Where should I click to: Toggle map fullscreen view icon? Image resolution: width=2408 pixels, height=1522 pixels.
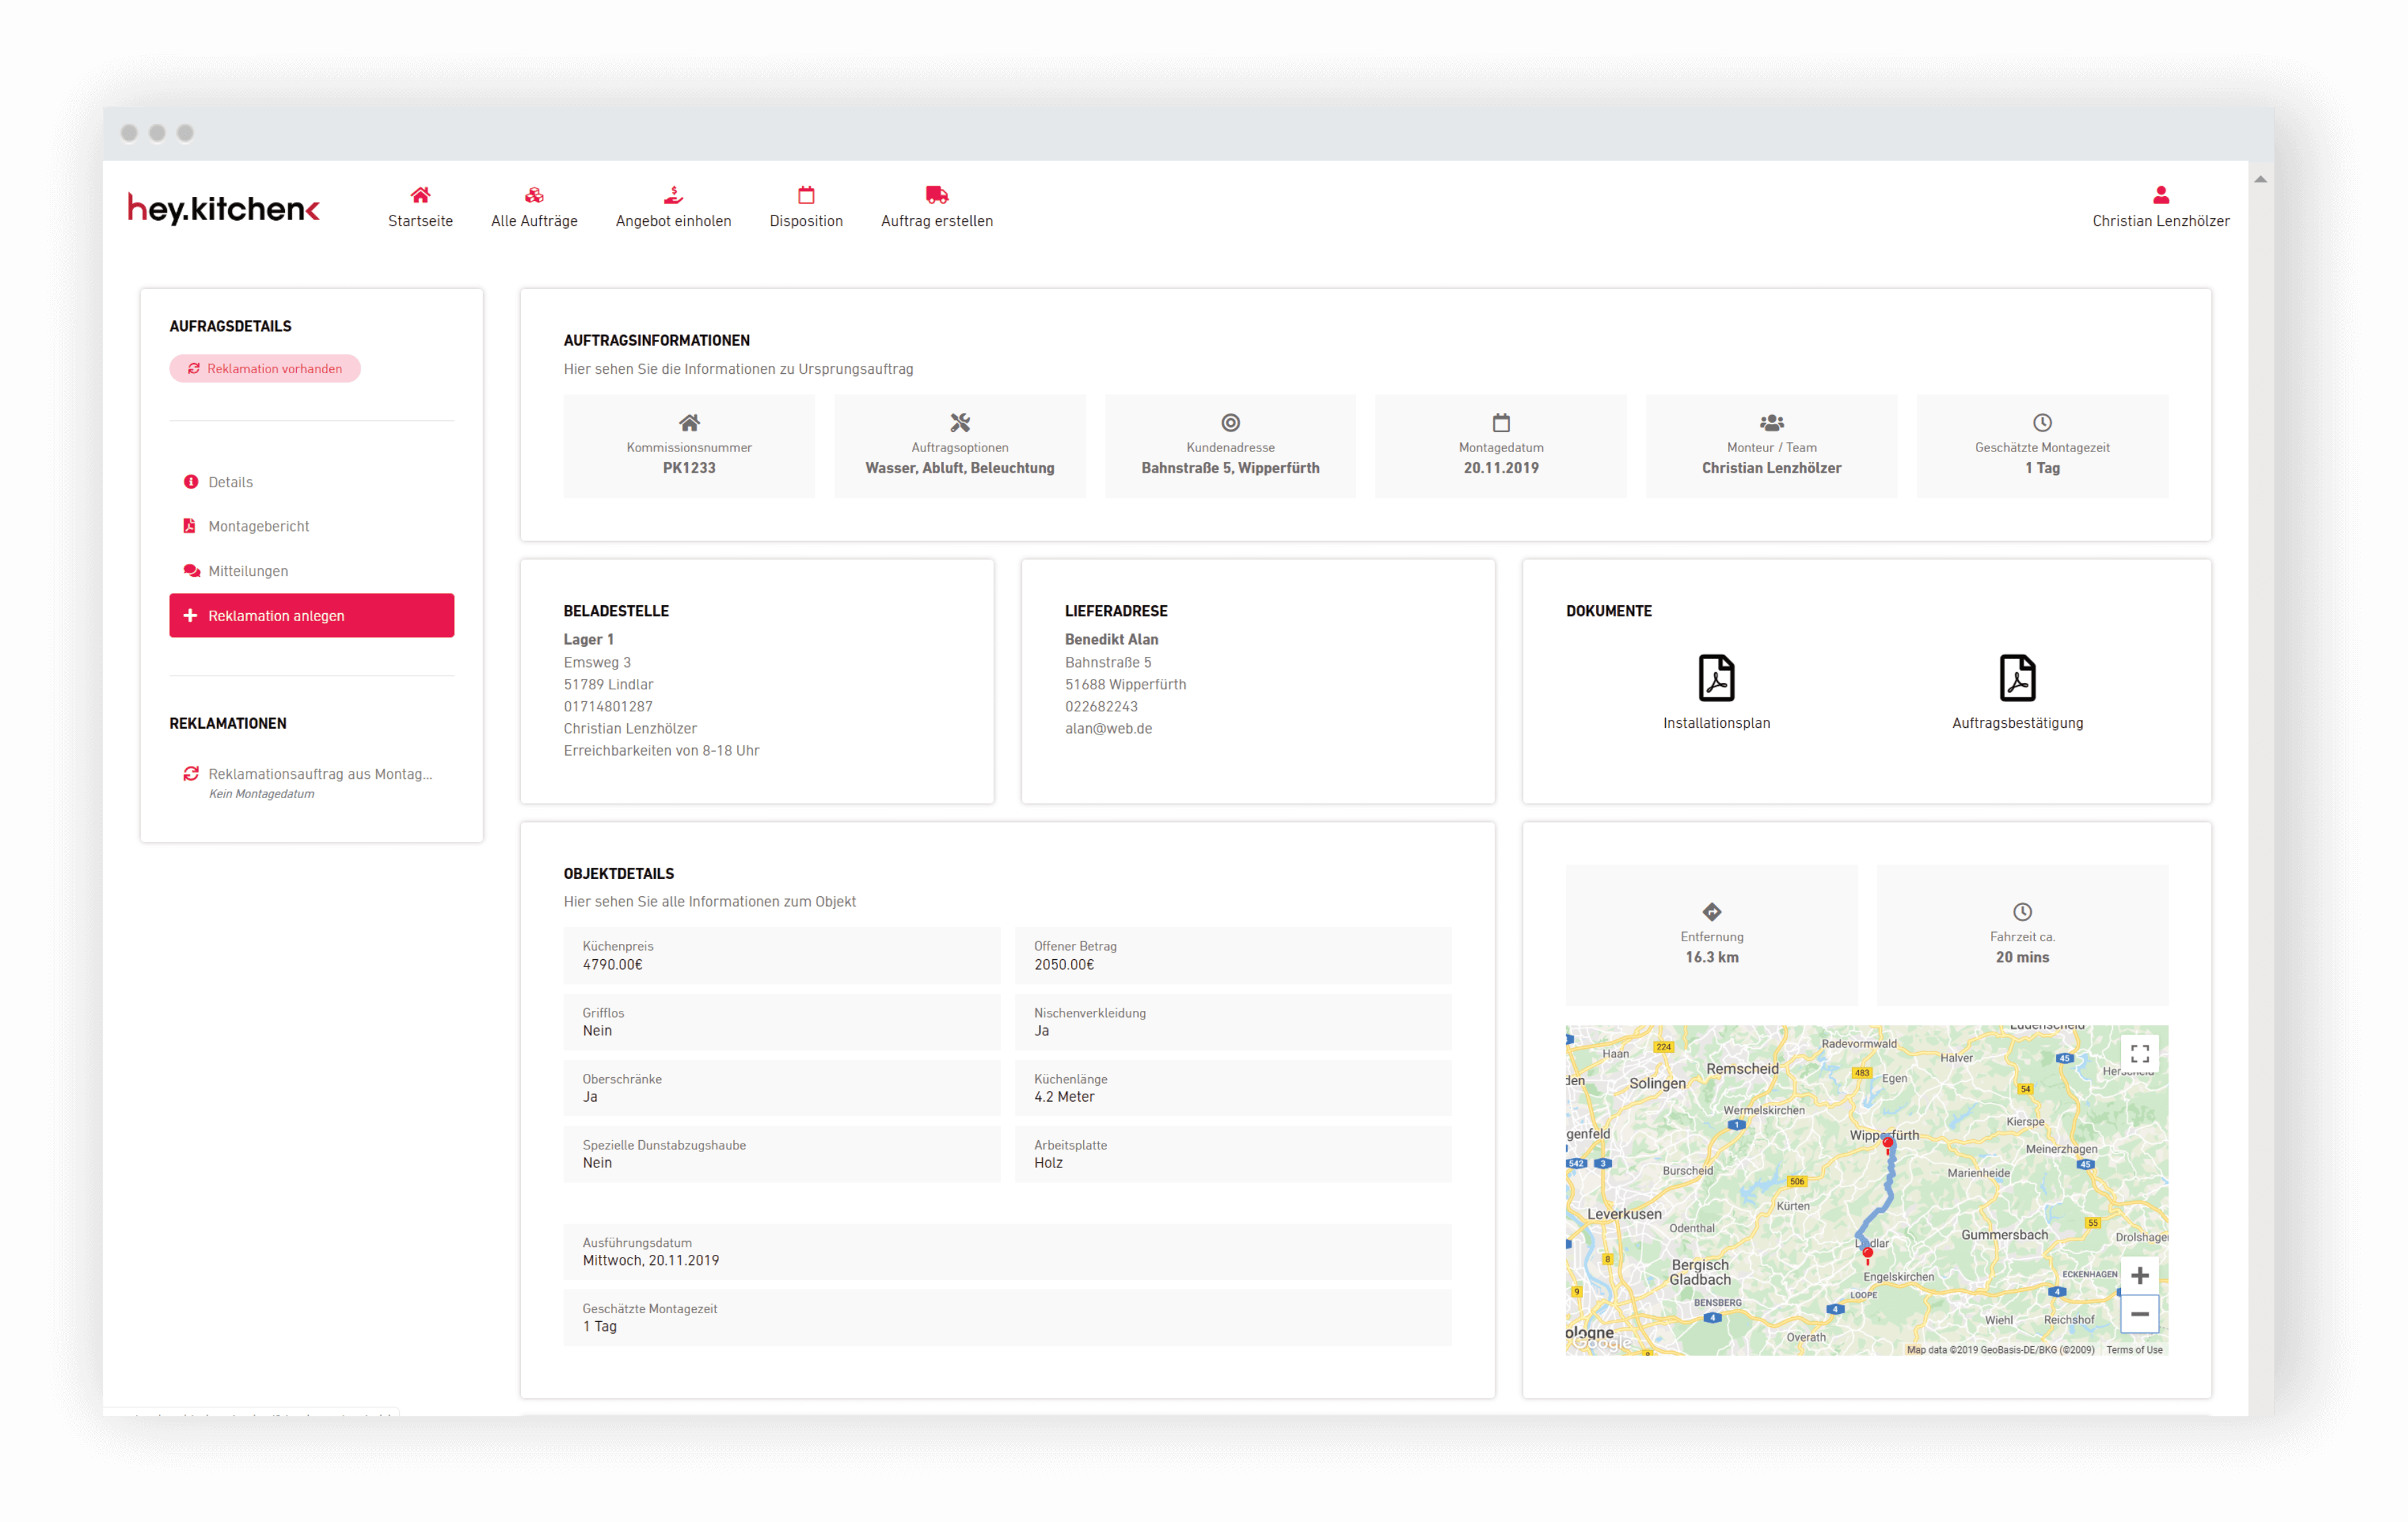2139,1053
